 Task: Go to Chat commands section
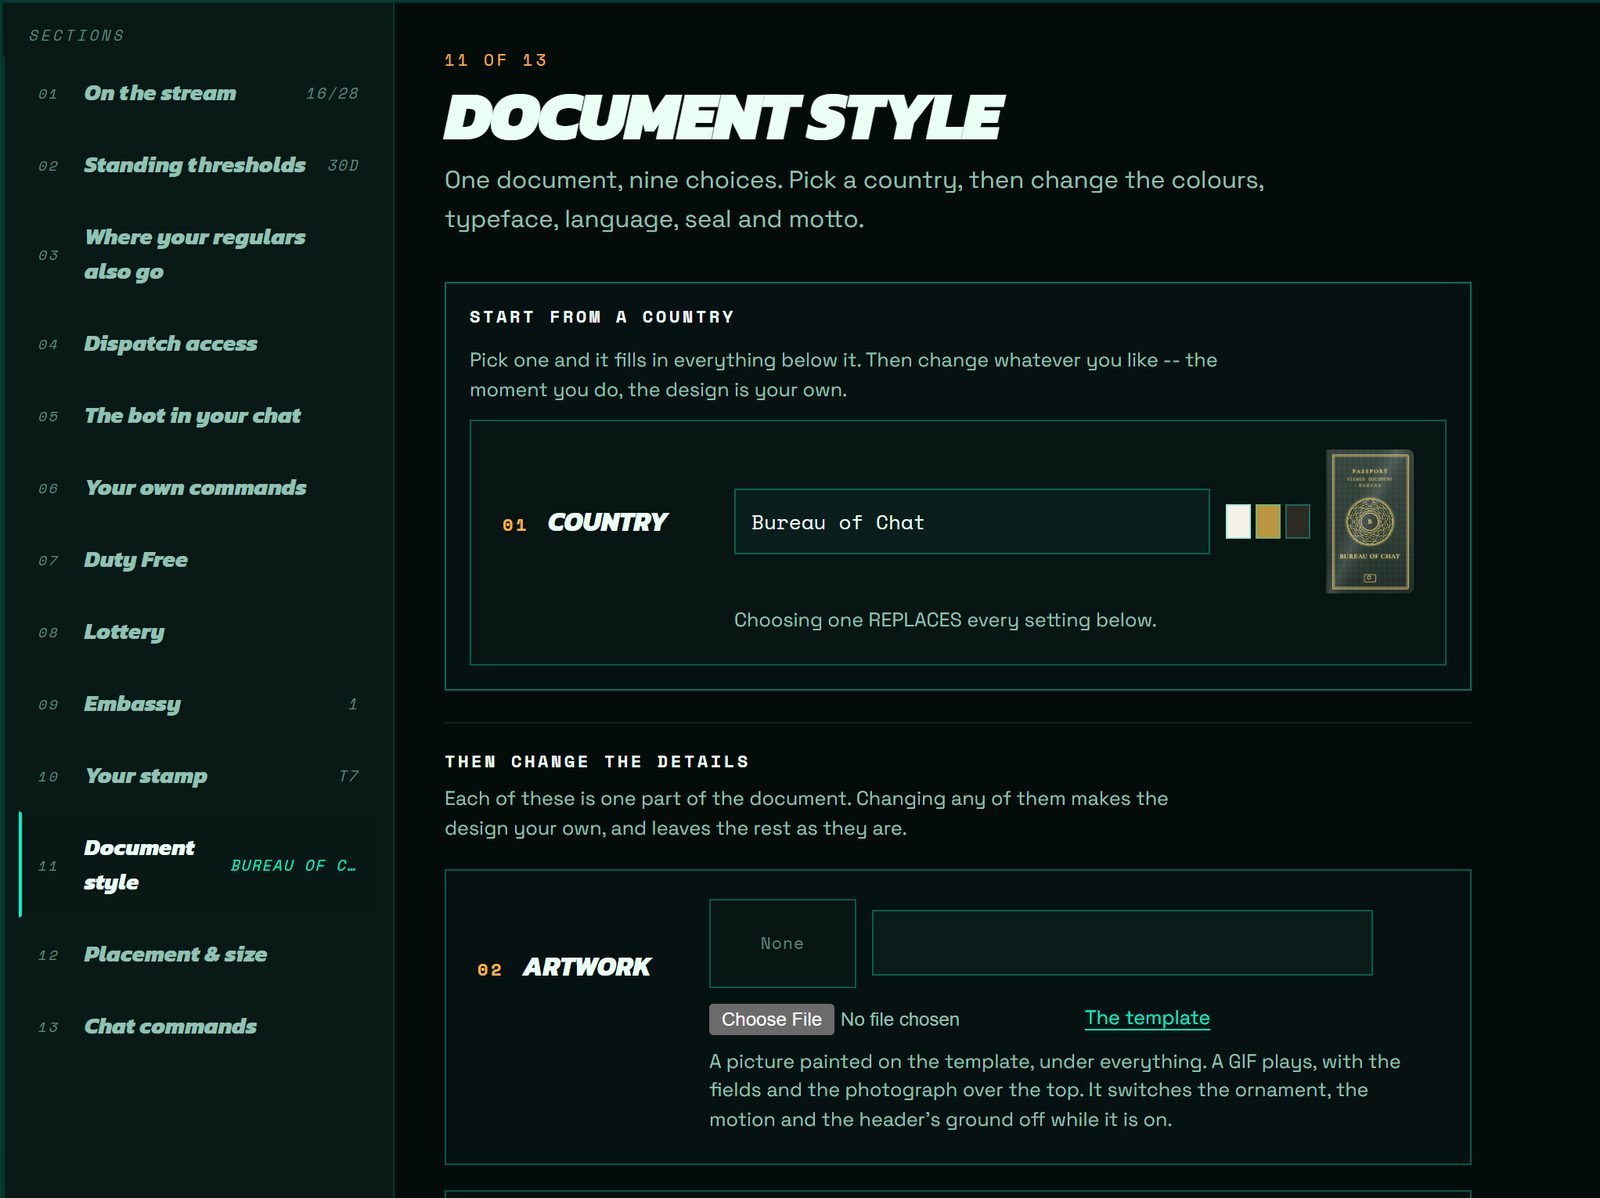coord(198,1027)
